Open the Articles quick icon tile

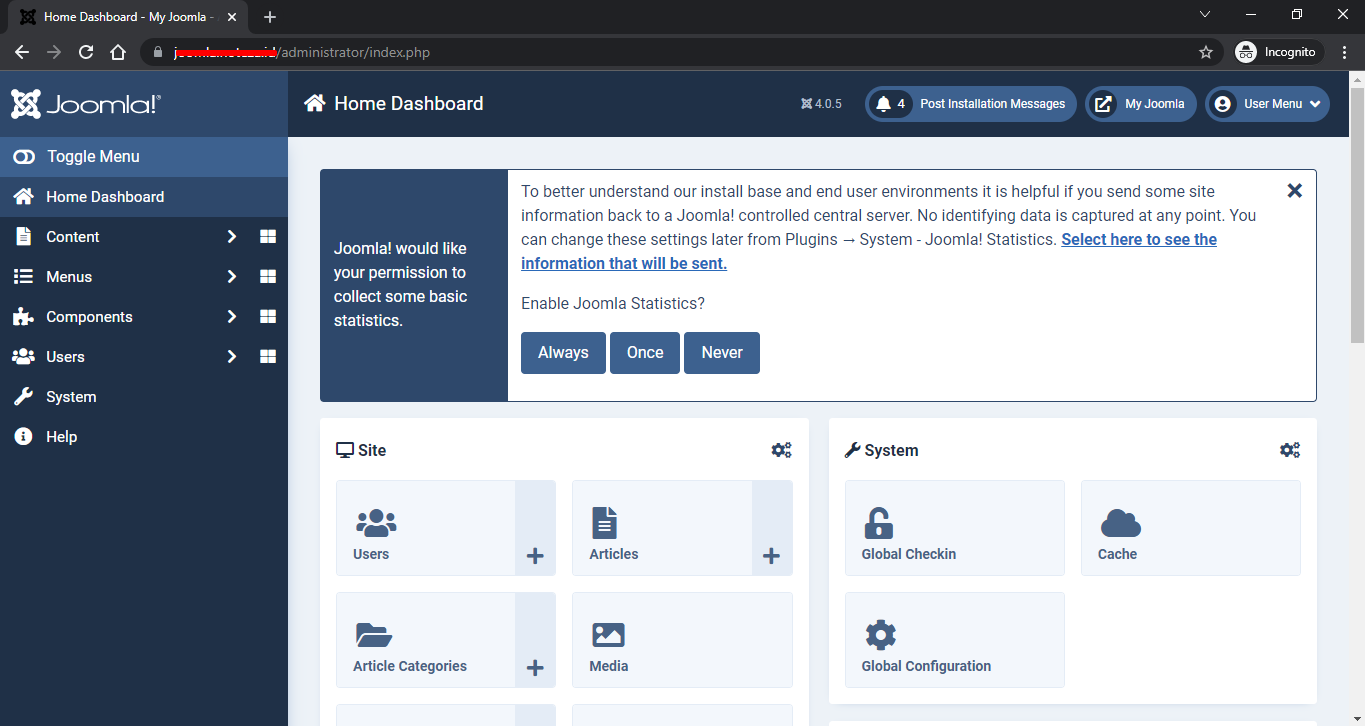pyautogui.click(x=662, y=528)
